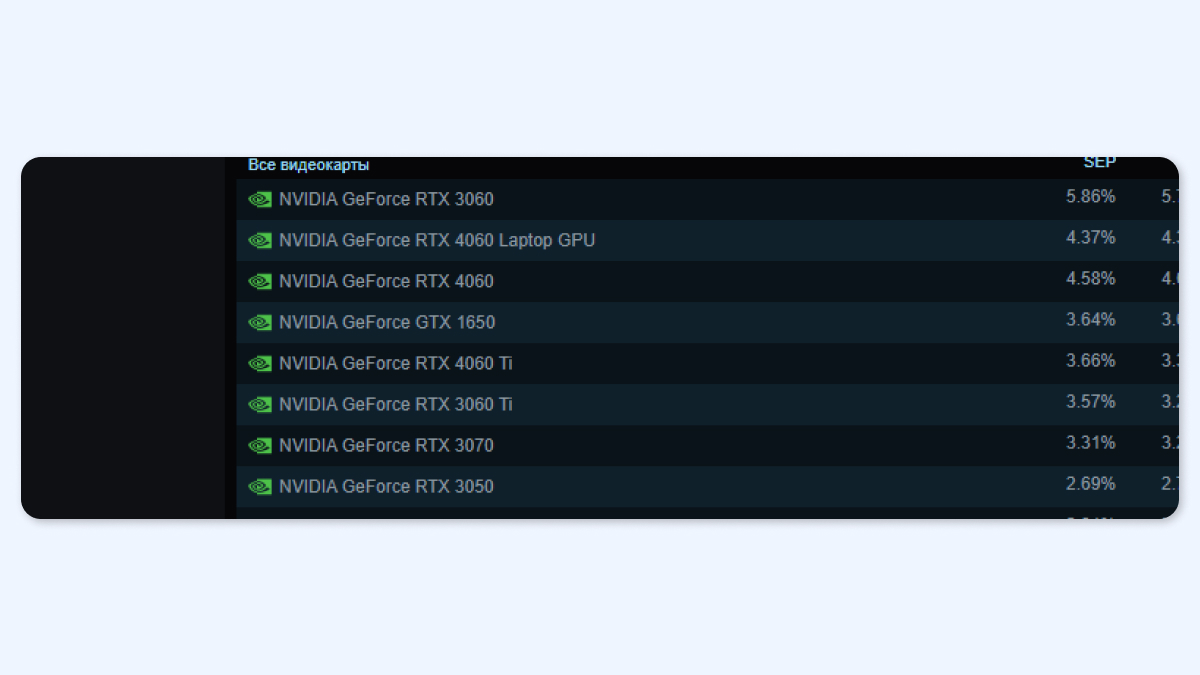The width and height of the screenshot is (1200, 675).
Task: Click NVIDIA logo beside RTX 4060 Laptop GPU
Action: click(x=260, y=240)
